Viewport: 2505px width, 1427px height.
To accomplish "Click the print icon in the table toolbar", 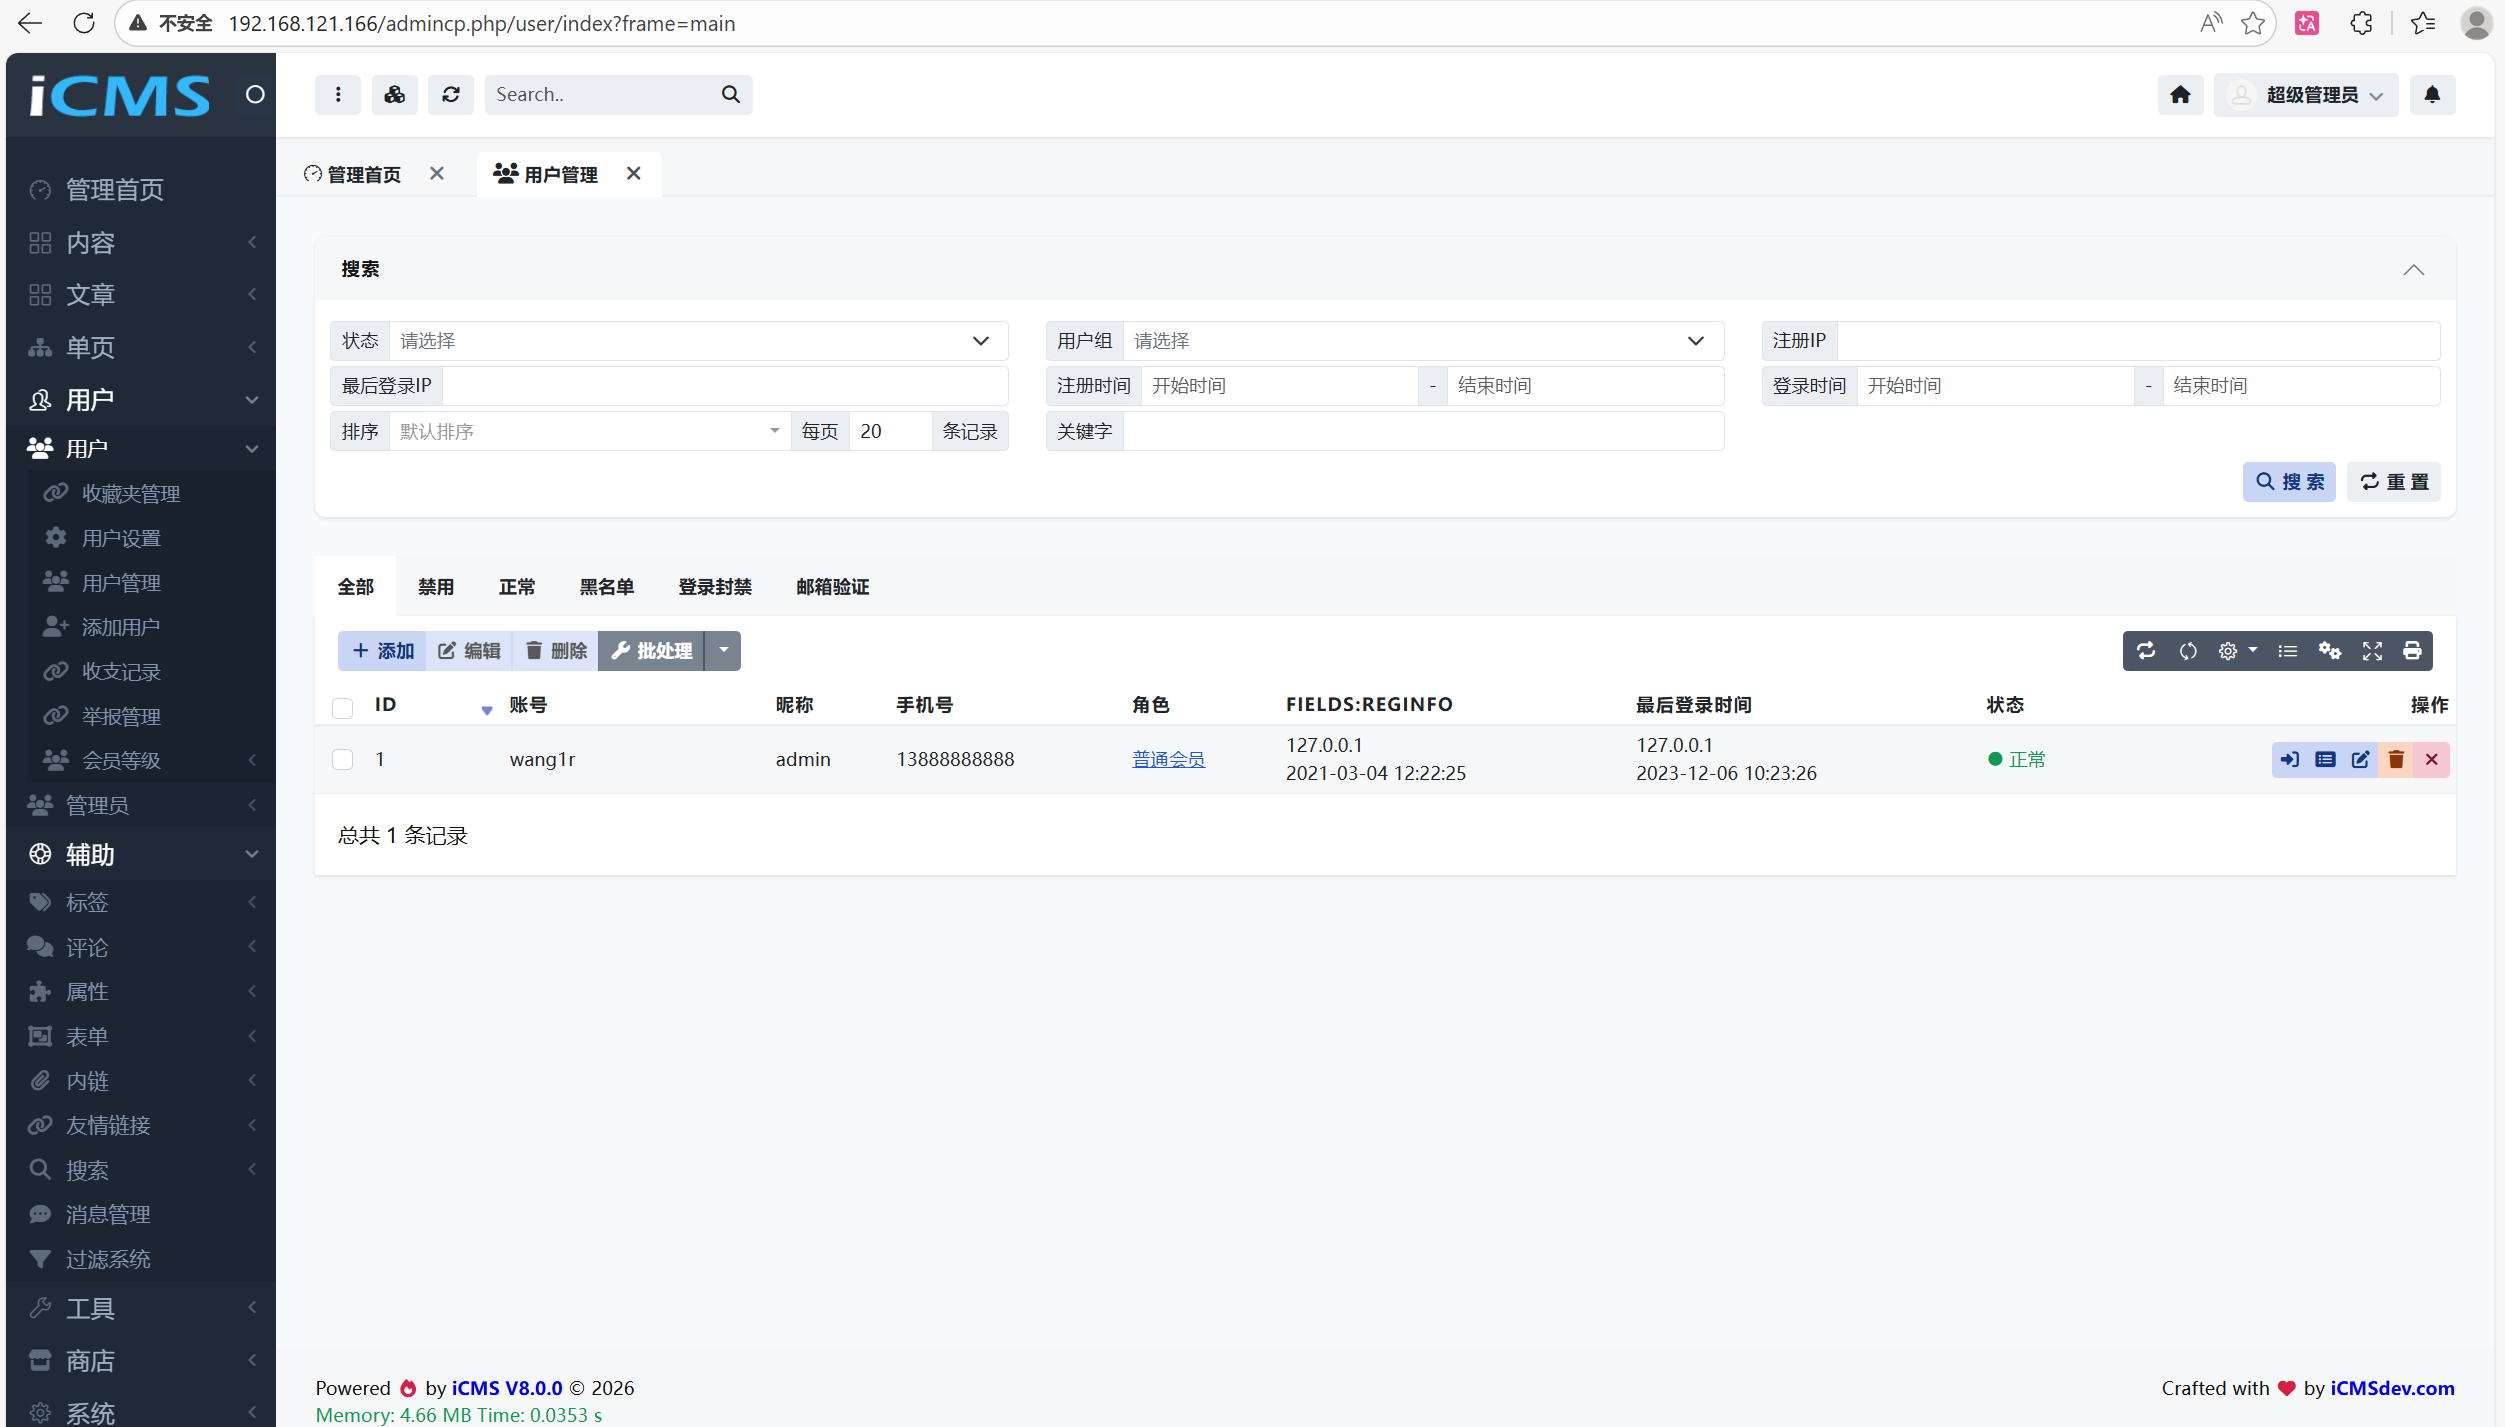I will click(x=2412, y=651).
